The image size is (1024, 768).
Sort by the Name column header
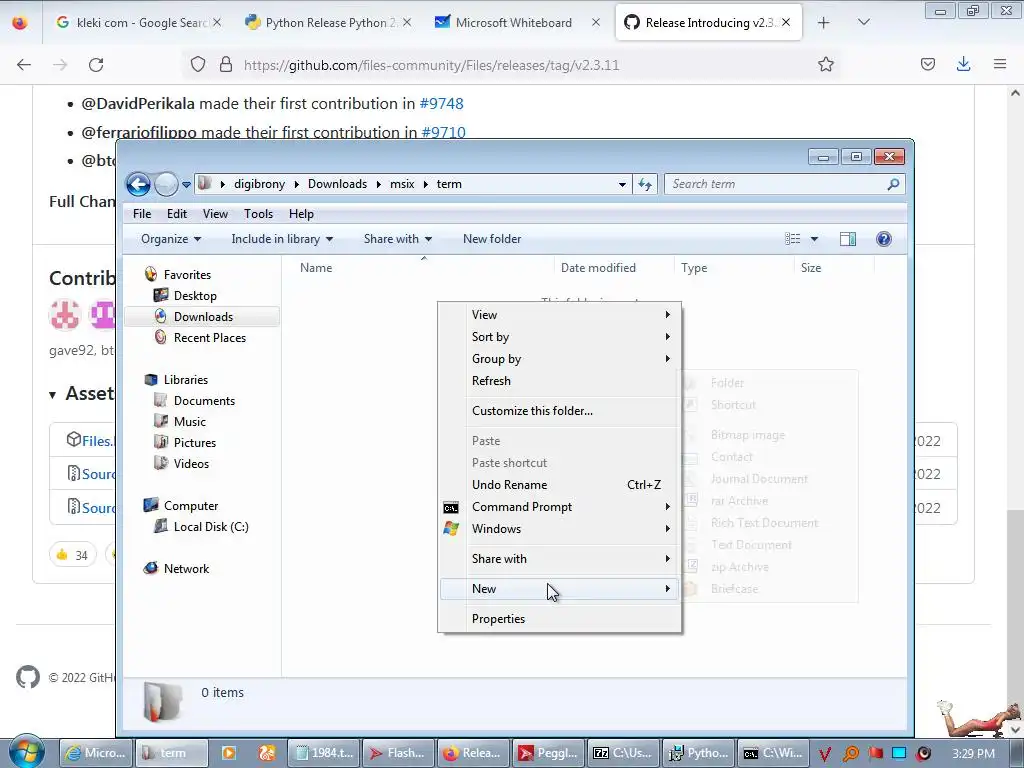(x=315, y=268)
